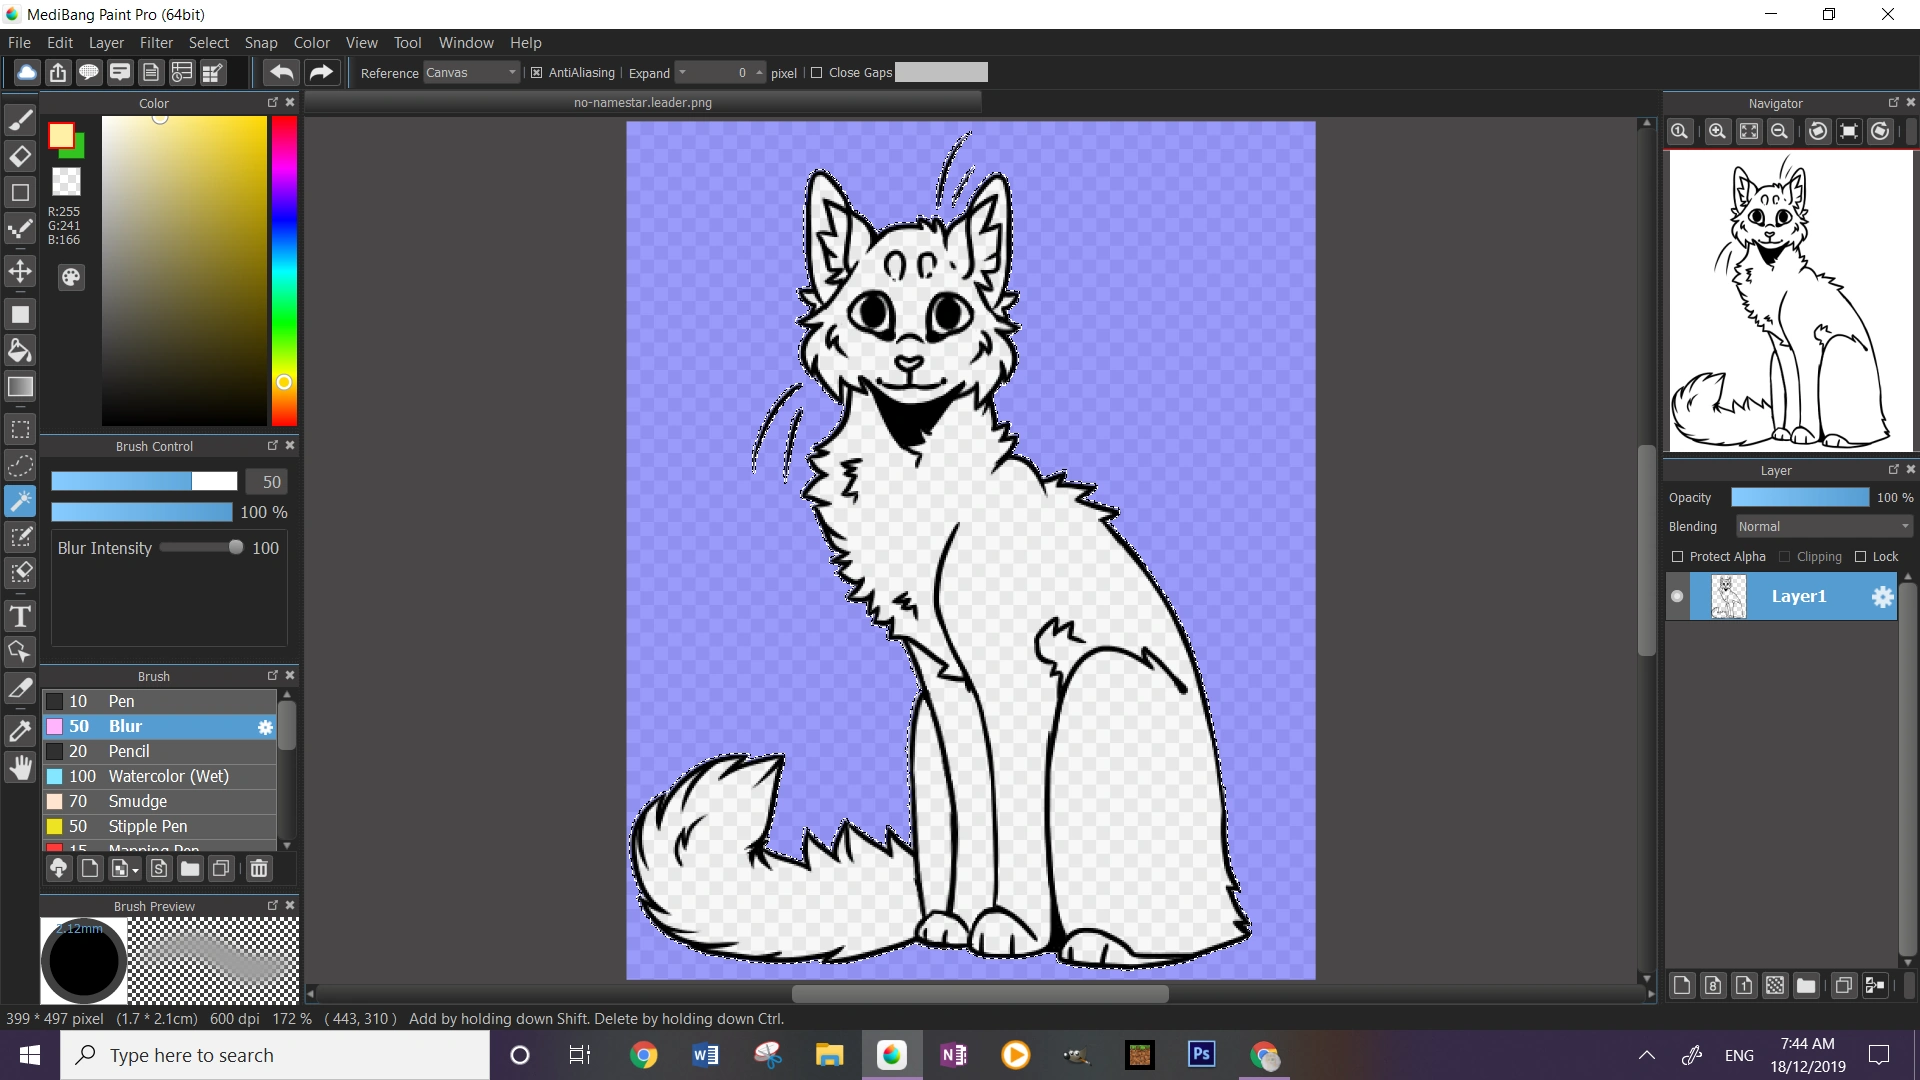1920x1080 pixels.
Task: Toggle the AntiAliasing checkbox
Action: point(537,73)
